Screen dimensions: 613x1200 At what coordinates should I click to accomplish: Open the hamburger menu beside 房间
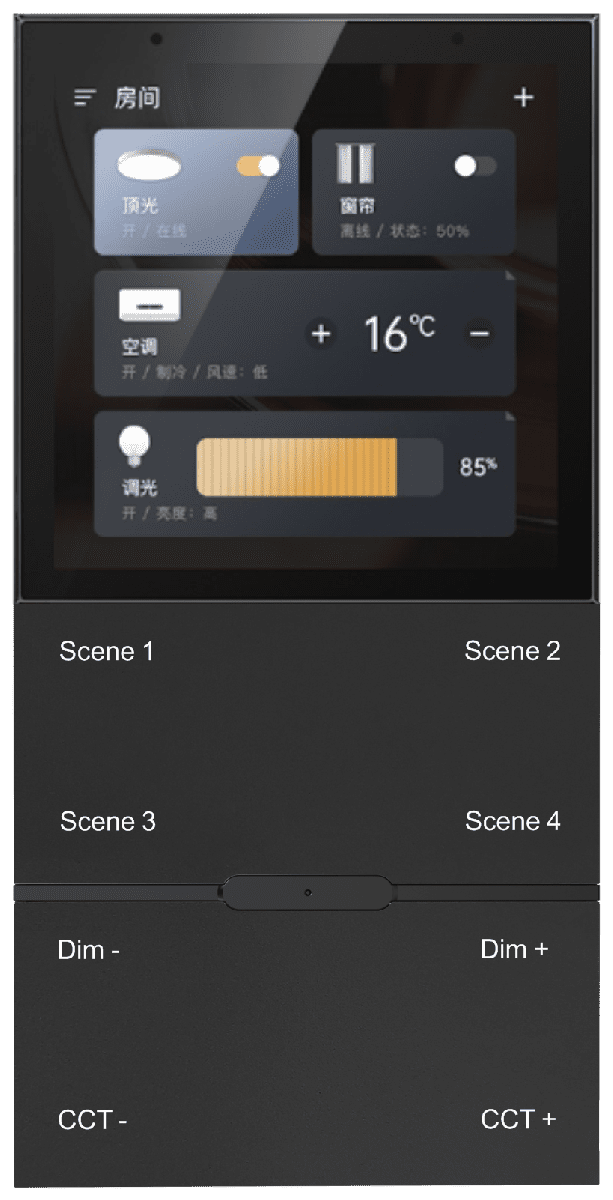coord(86,98)
